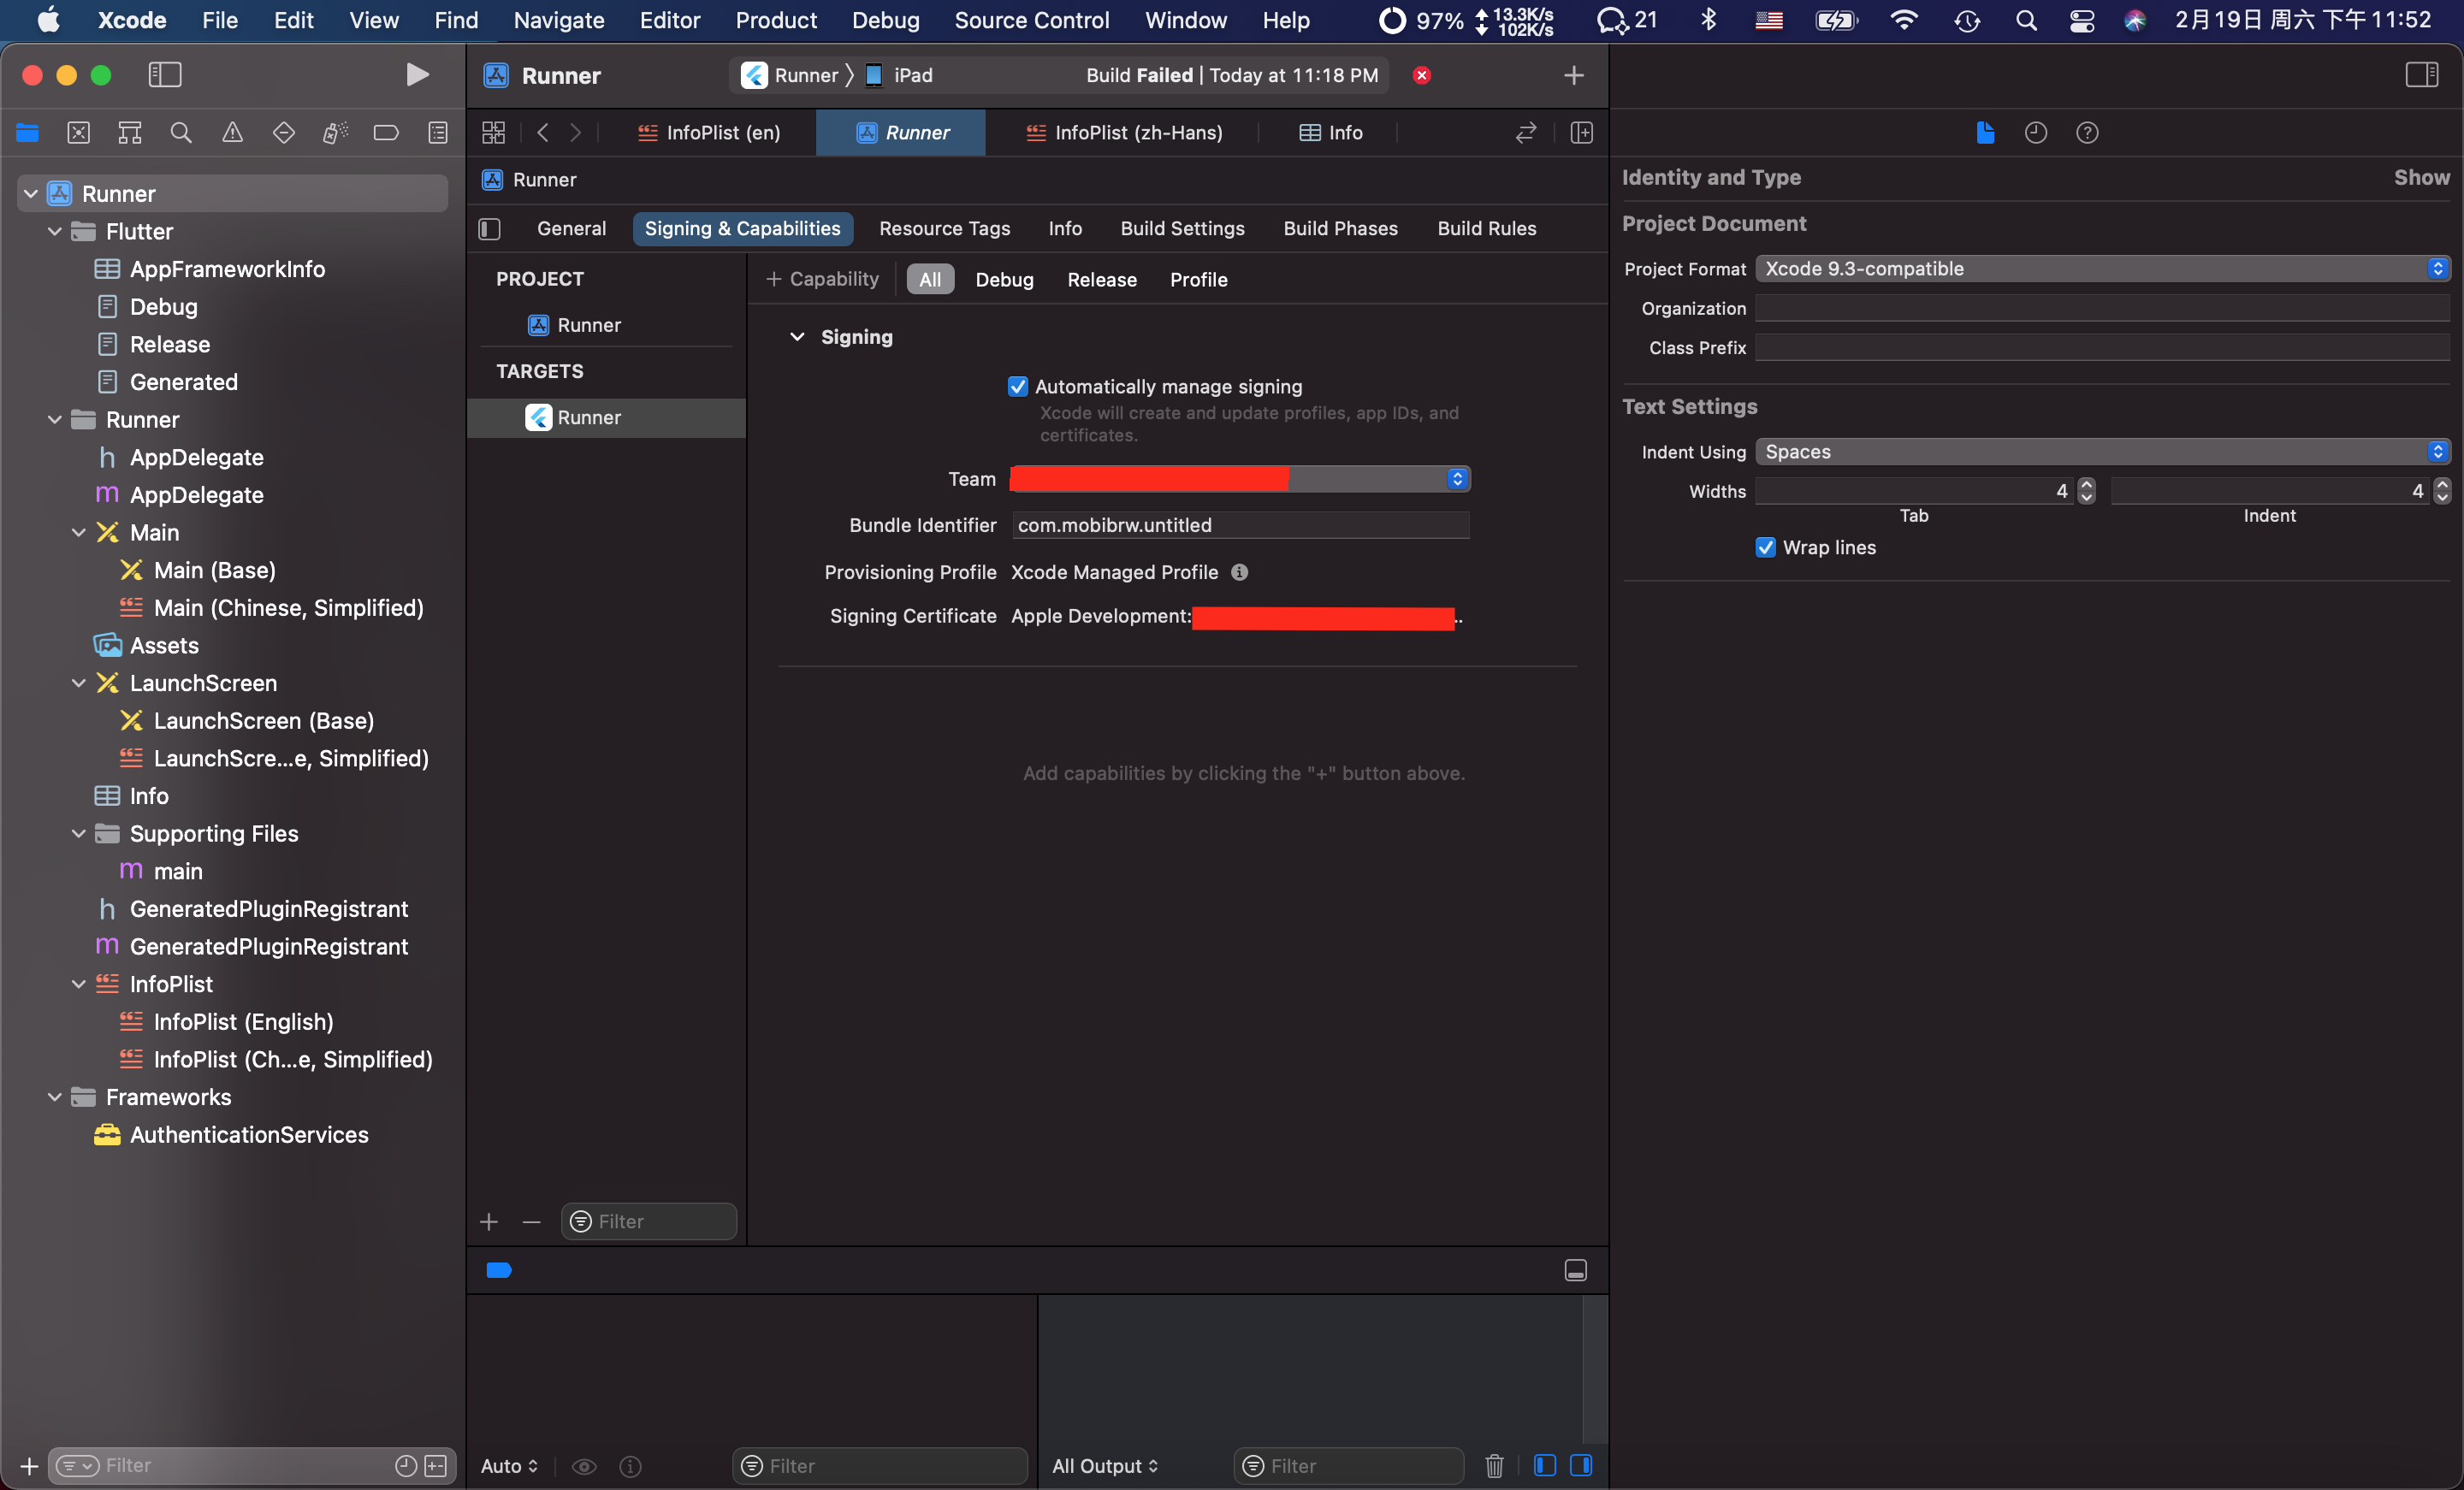Toggle the variables view pane button
Screen dimensions: 2464x1490
pos(1545,1466)
